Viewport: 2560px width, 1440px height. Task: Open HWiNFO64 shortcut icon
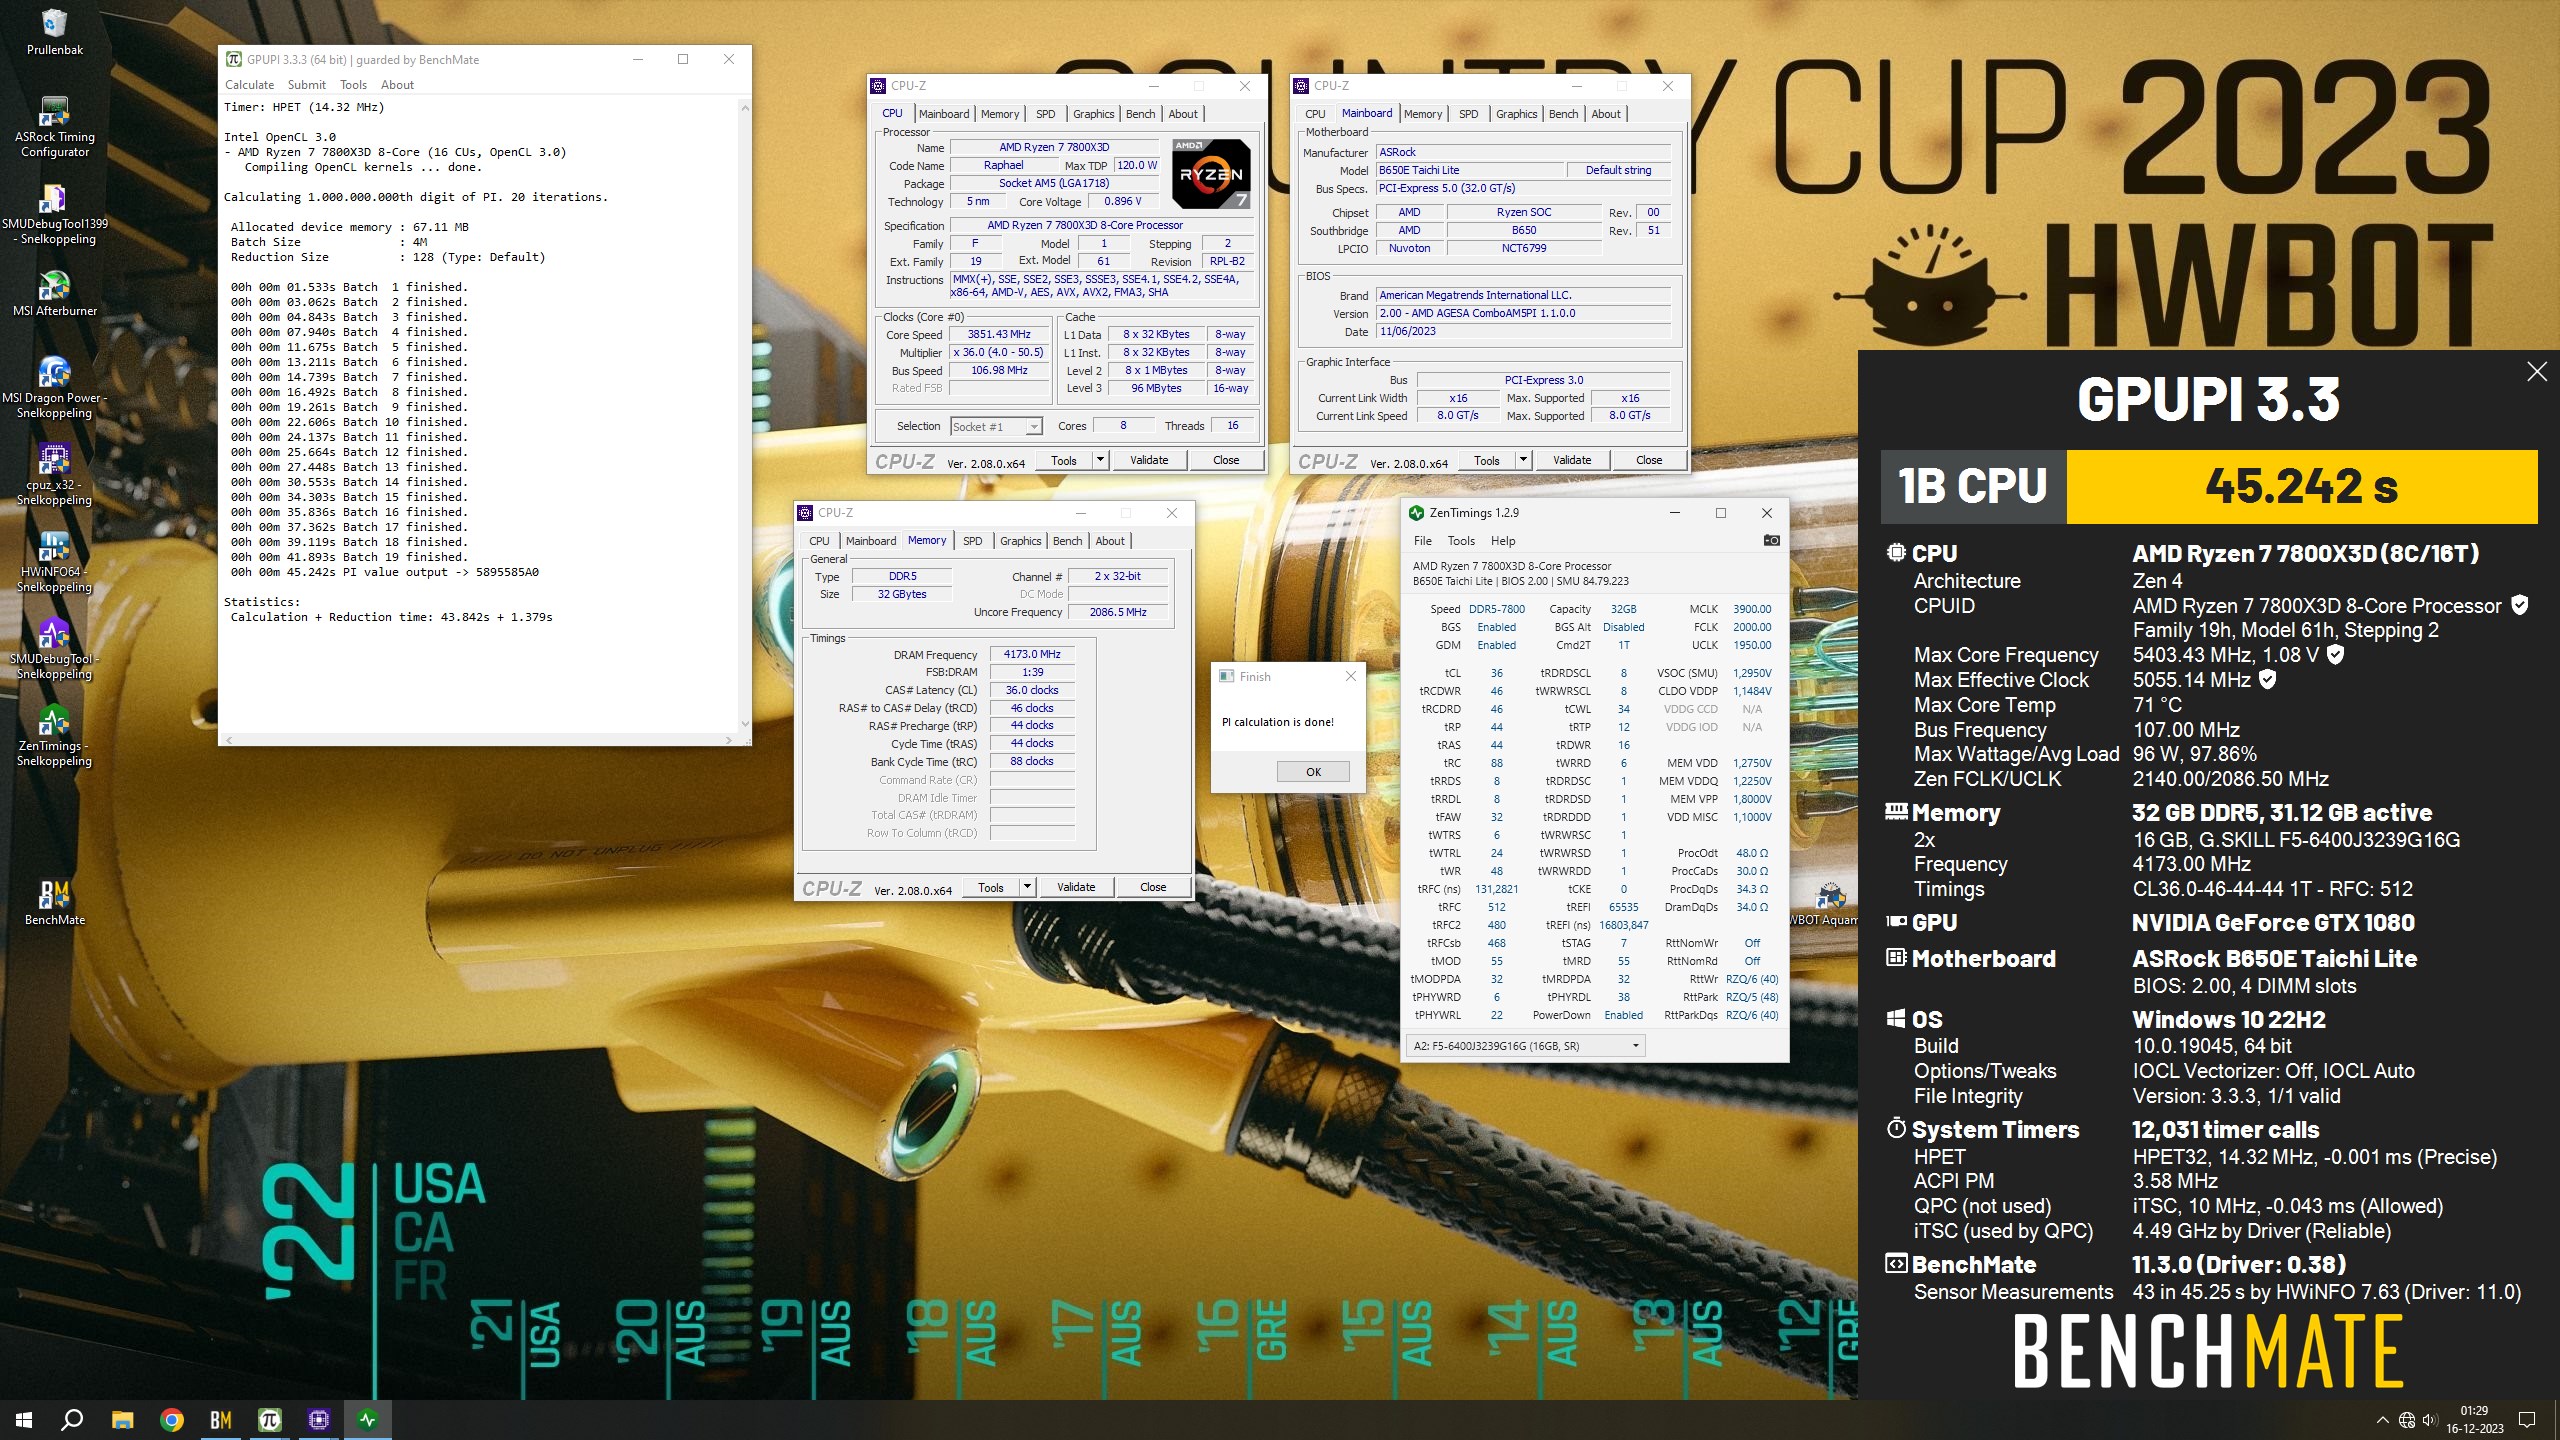coord(54,562)
